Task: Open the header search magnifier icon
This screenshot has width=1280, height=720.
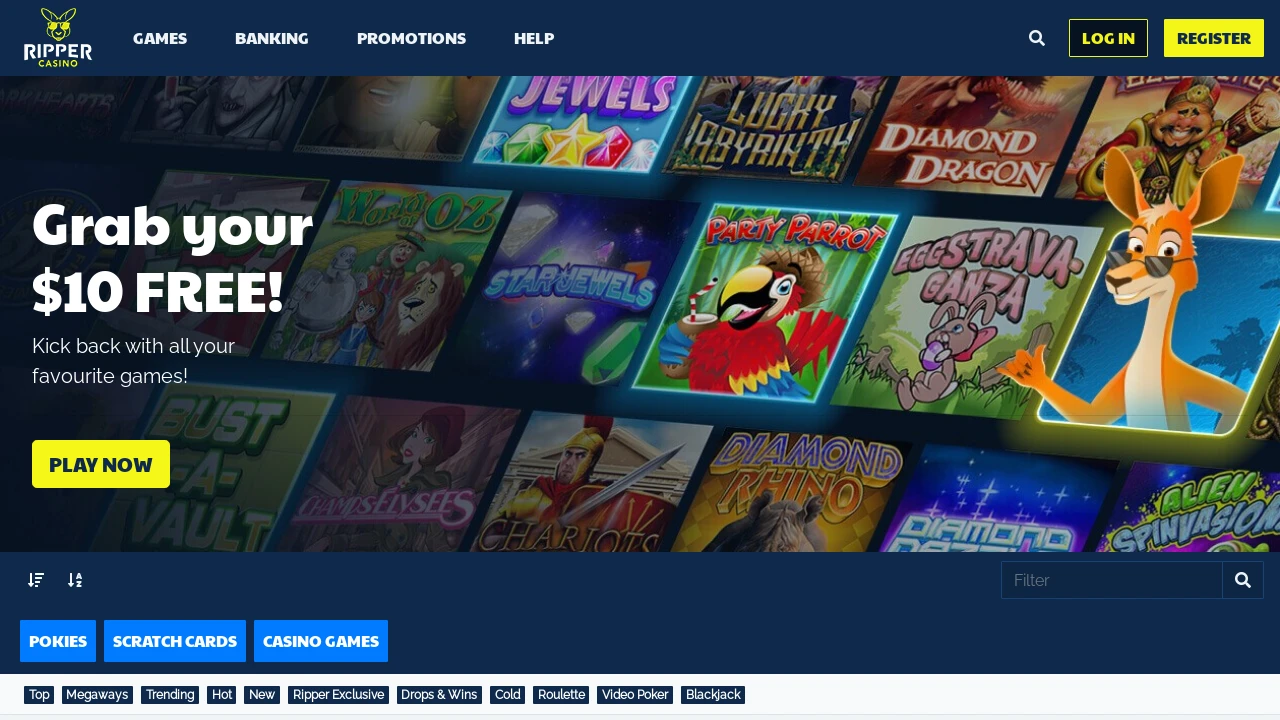Action: pyautogui.click(x=1037, y=38)
